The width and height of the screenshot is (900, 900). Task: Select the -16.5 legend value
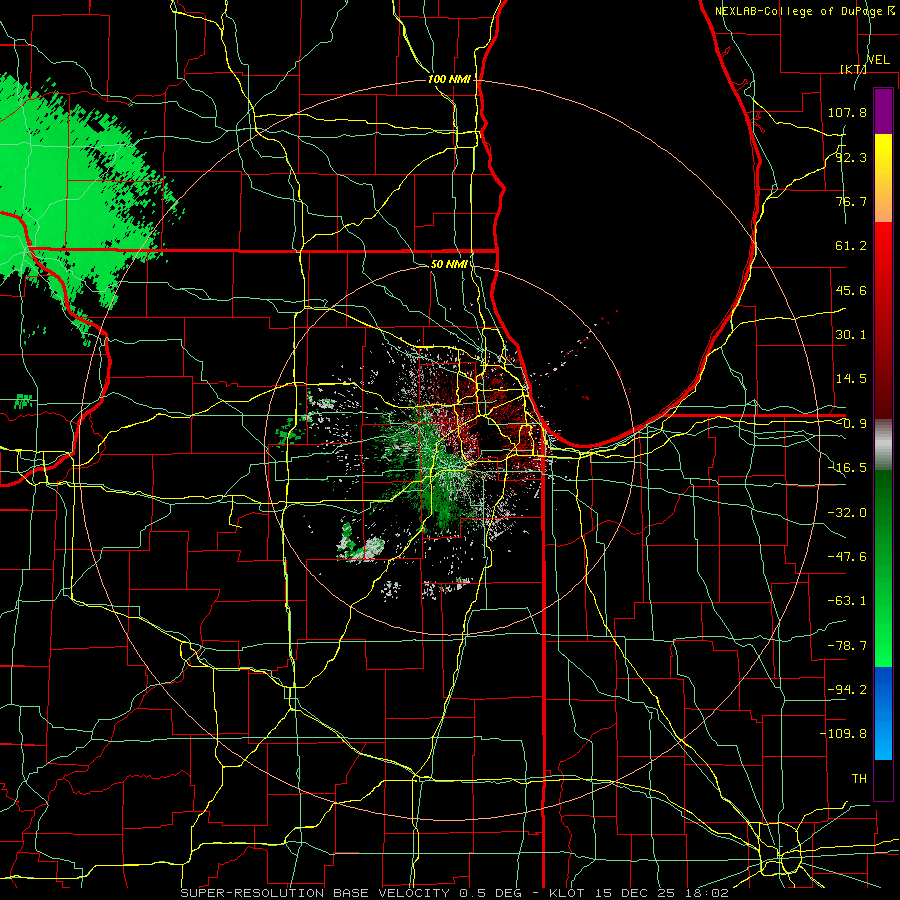click(x=847, y=468)
